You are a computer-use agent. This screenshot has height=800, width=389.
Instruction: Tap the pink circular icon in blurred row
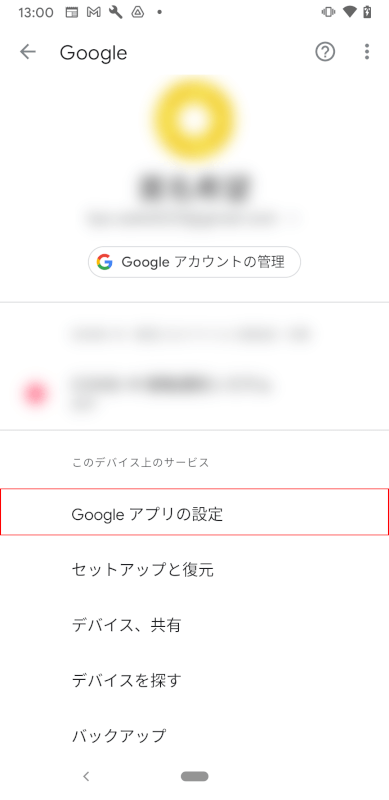[35, 394]
